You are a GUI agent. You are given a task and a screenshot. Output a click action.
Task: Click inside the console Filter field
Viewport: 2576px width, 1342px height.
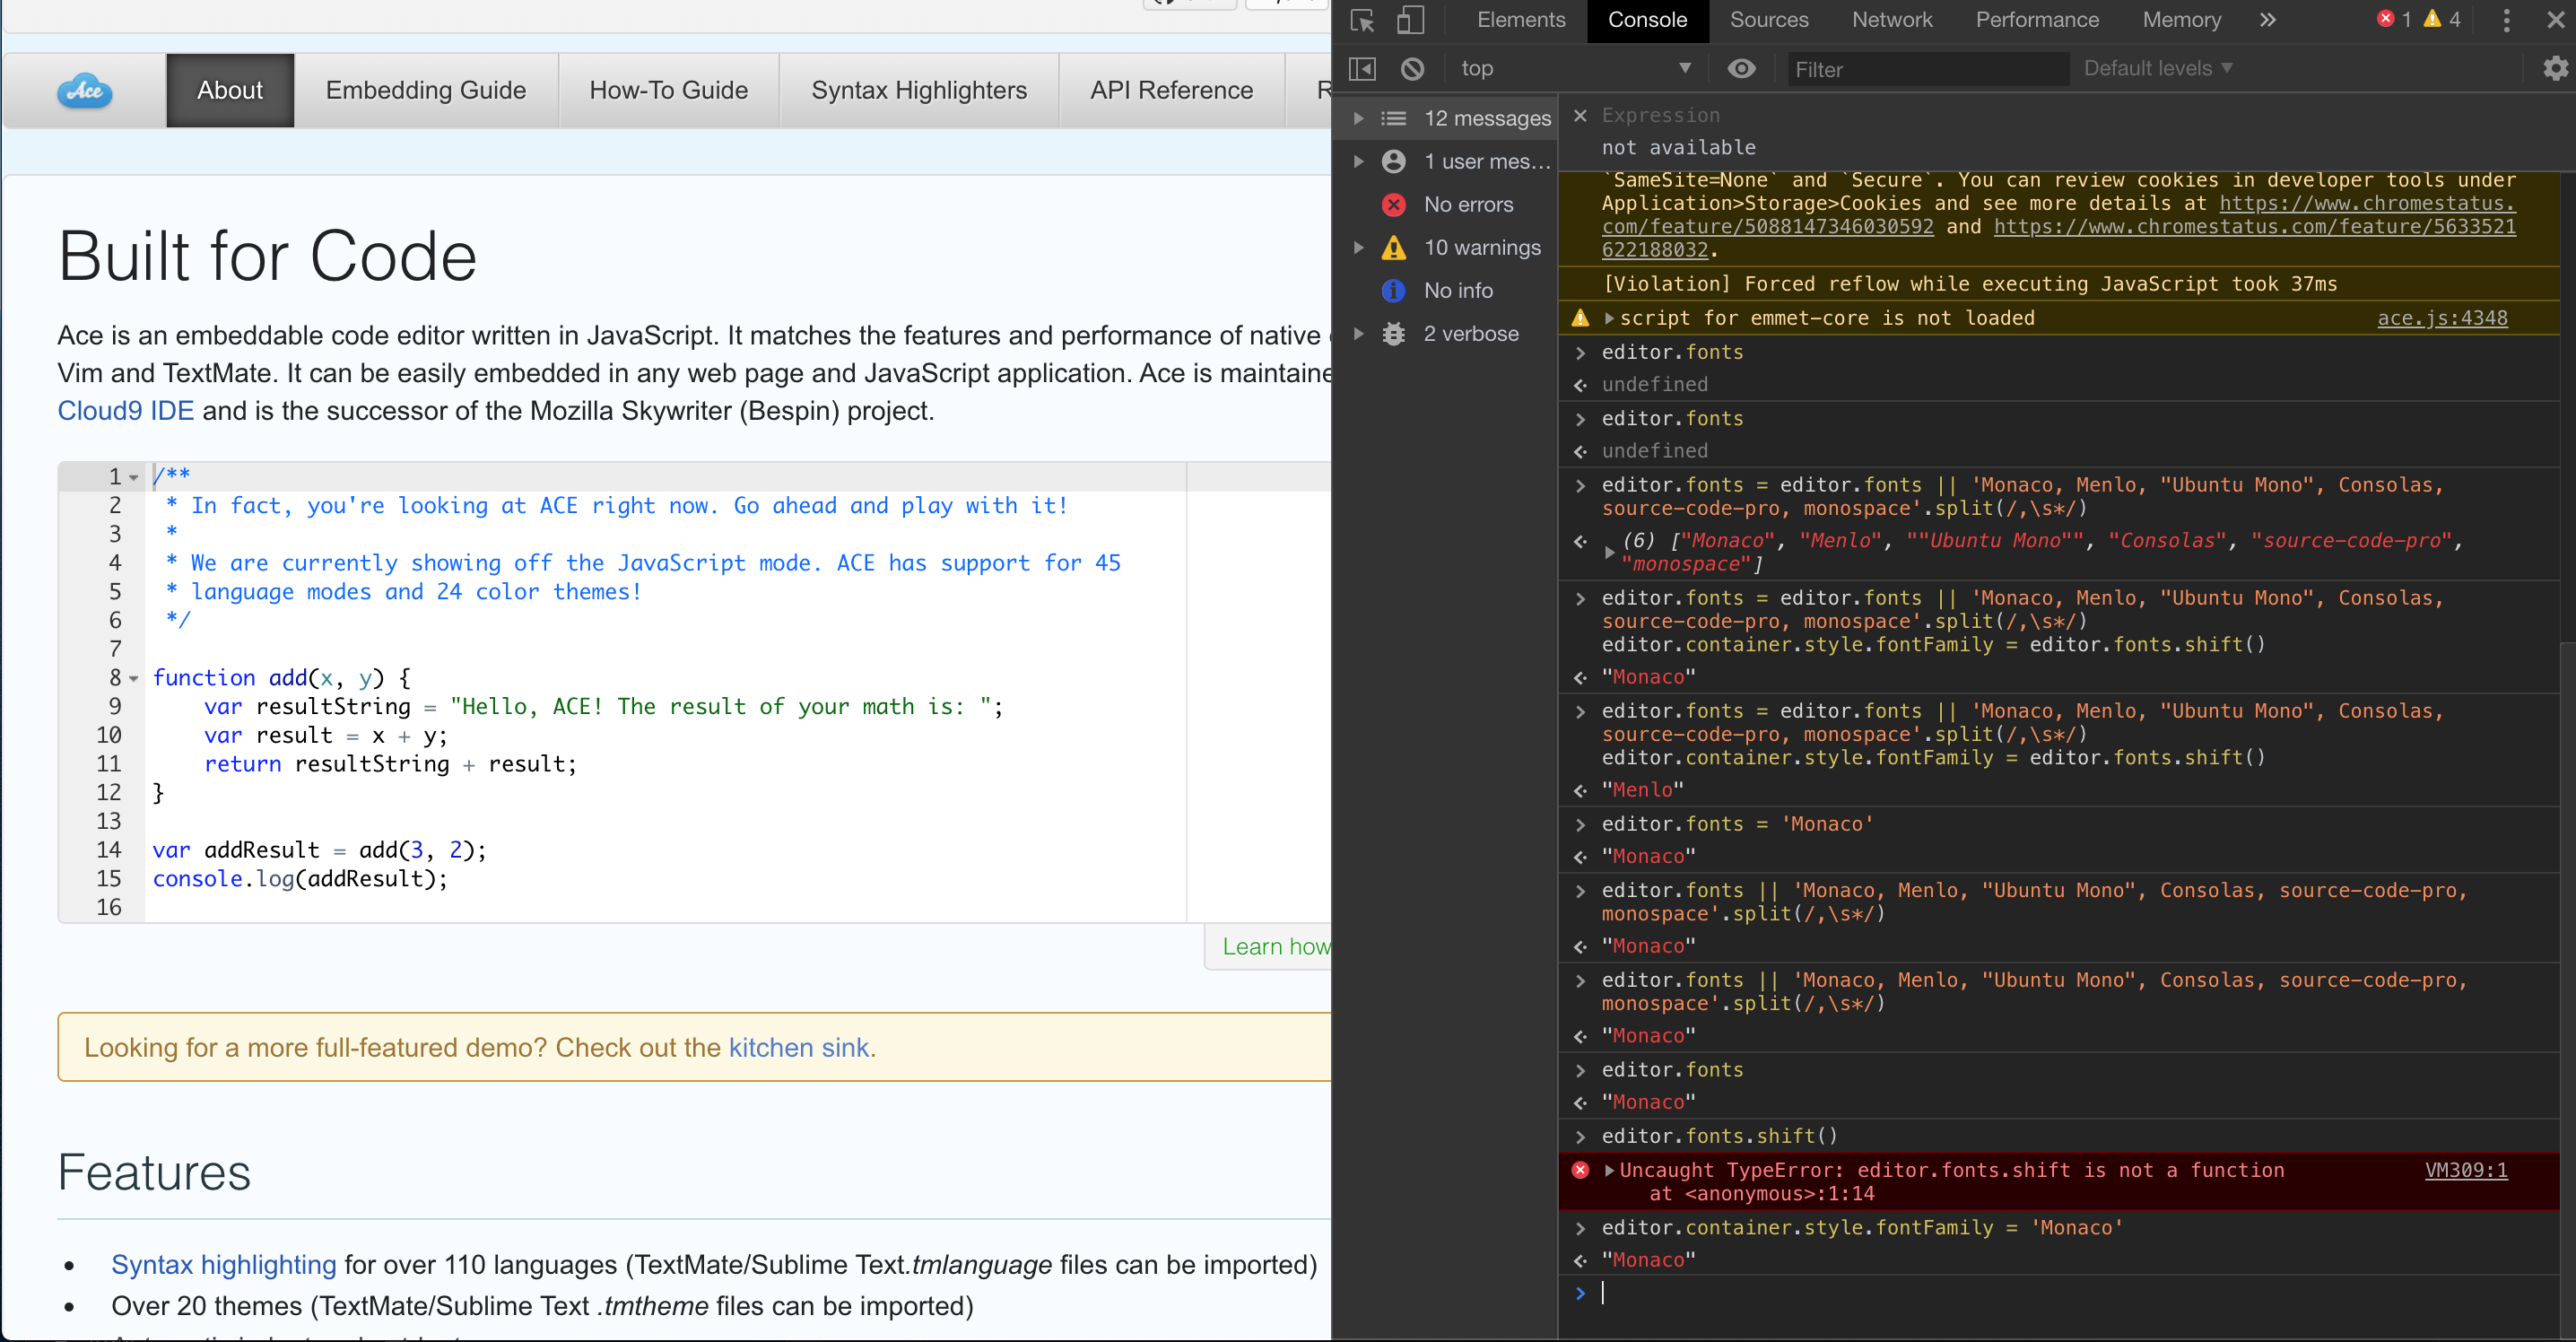1928,69
